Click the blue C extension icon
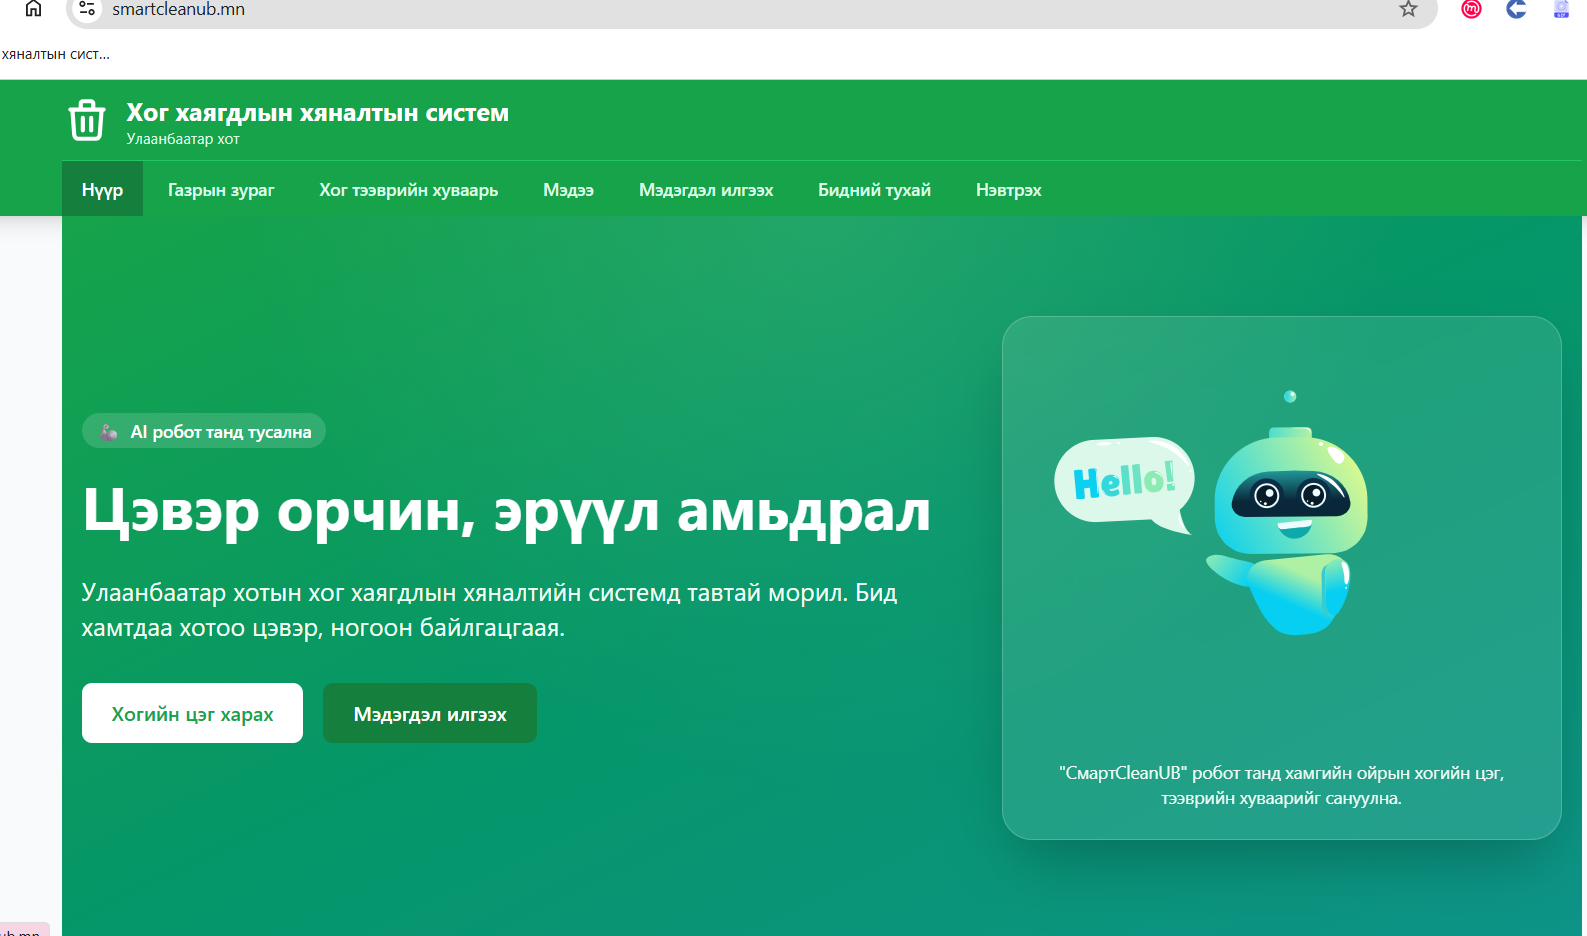 [1516, 9]
